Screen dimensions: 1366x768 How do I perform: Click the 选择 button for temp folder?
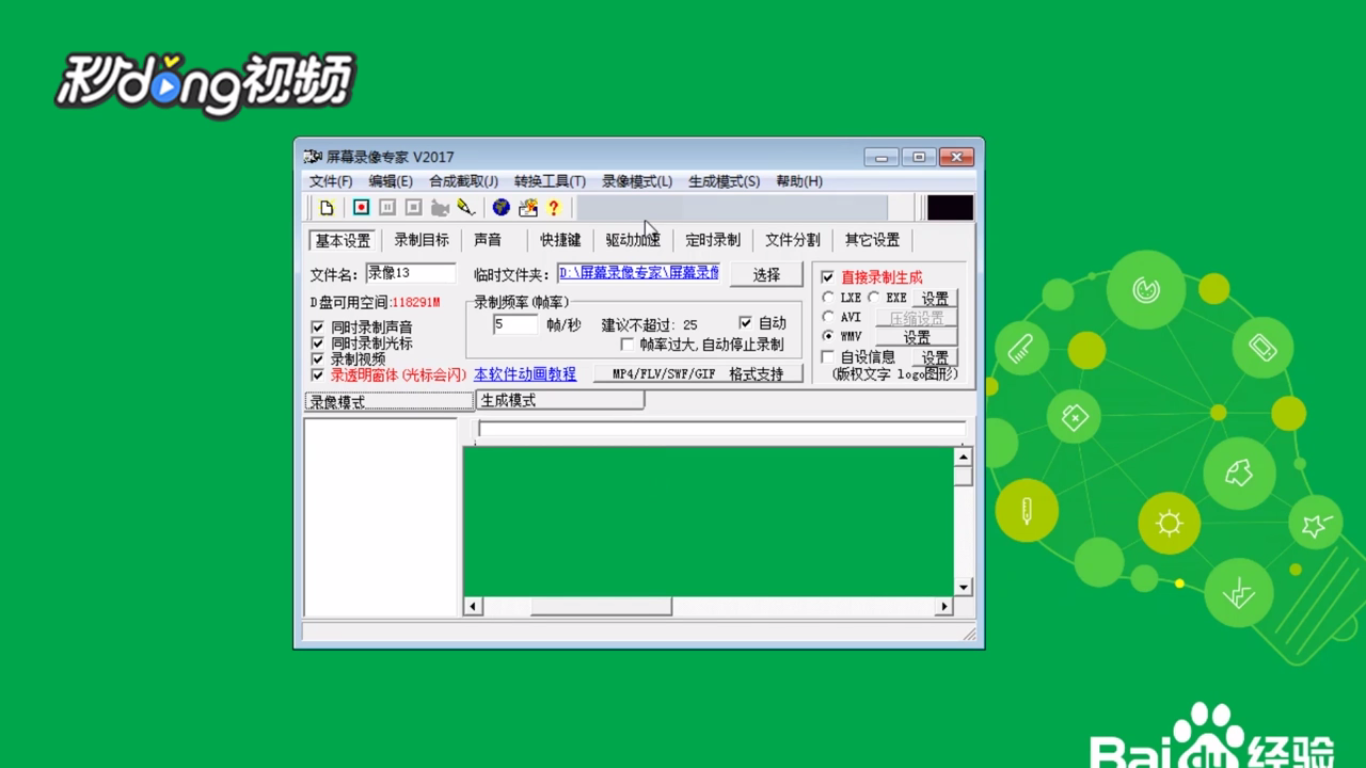766,273
